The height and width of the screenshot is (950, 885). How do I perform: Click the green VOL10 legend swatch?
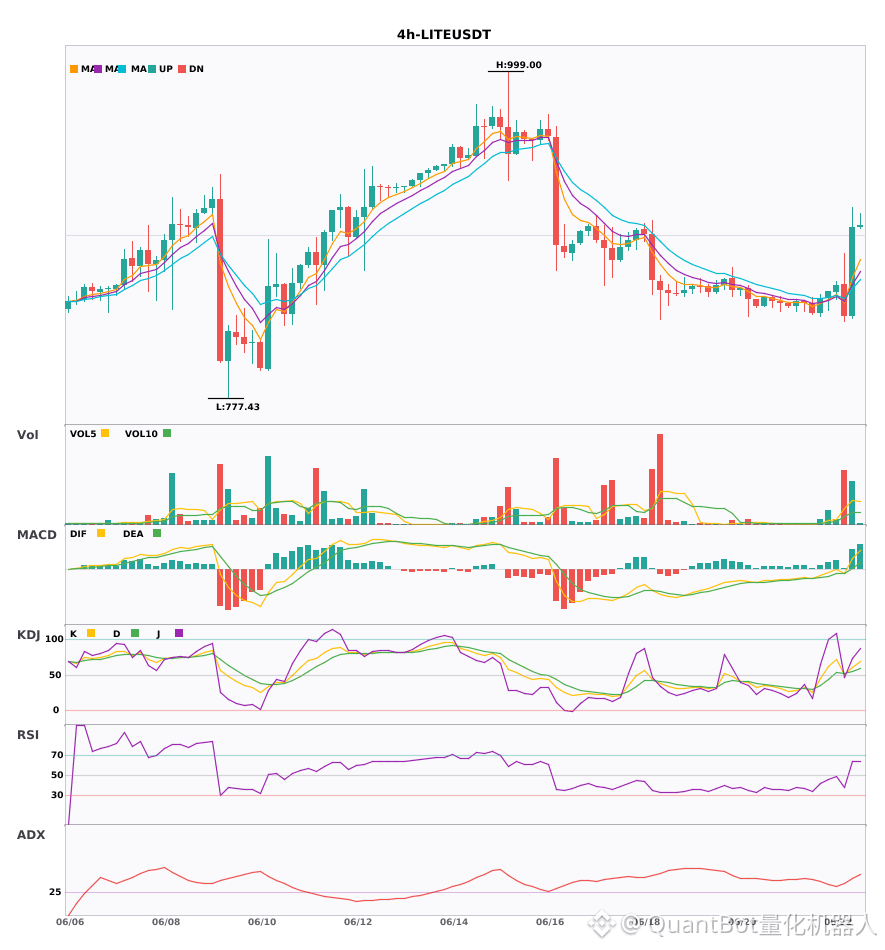tap(167, 433)
